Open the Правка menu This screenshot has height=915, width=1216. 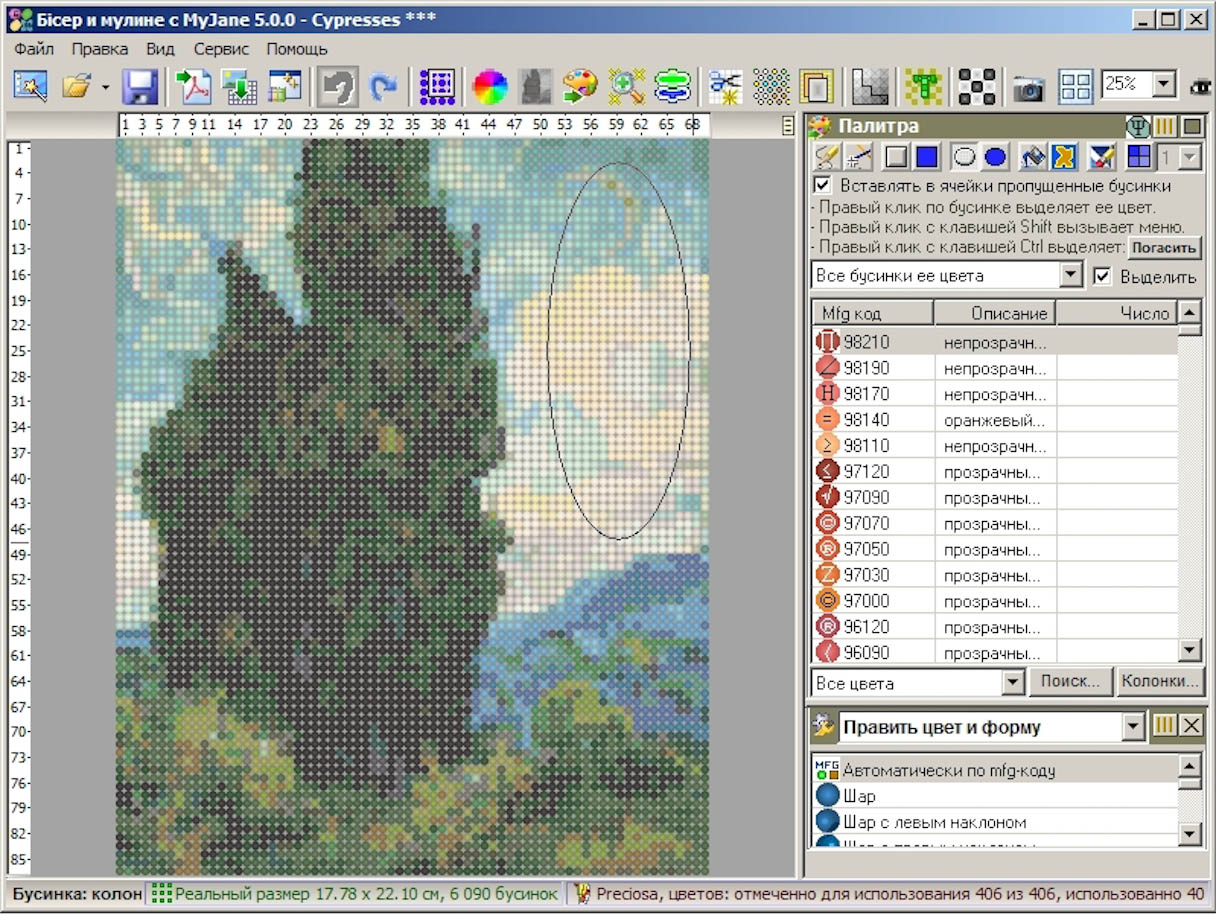100,48
